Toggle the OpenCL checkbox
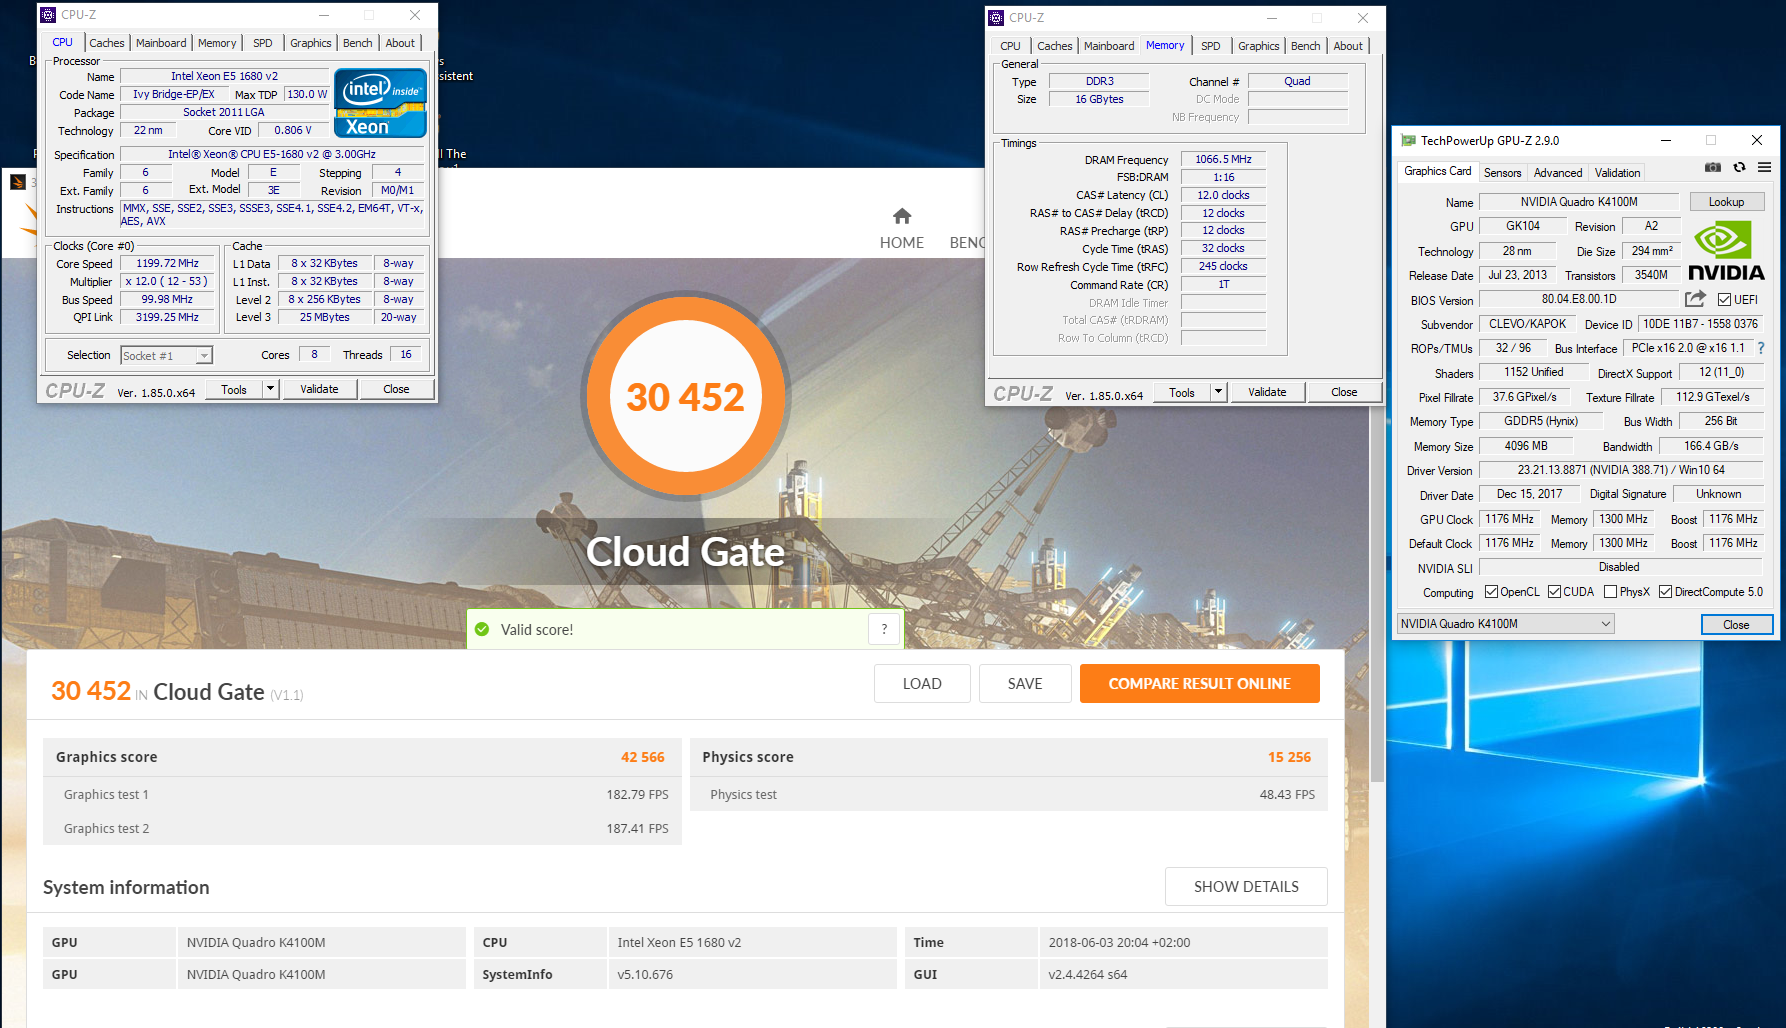 pos(1491,592)
